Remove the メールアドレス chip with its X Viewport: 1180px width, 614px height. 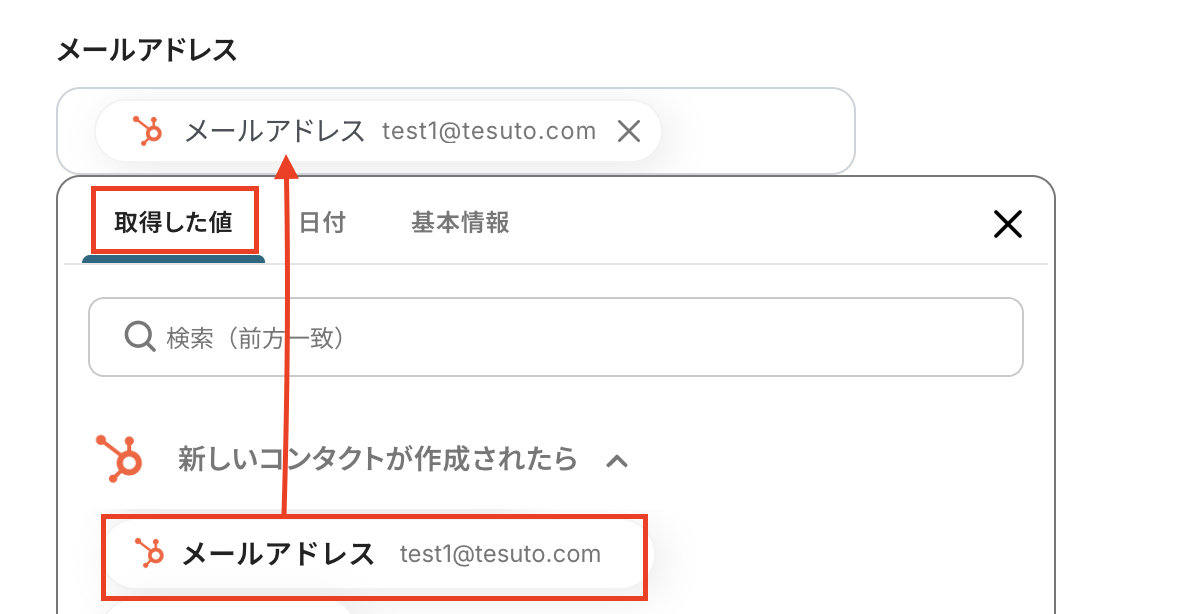click(x=629, y=131)
